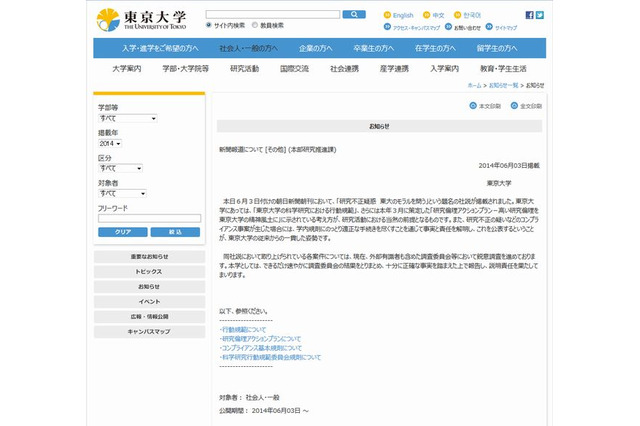Open the 対象者 dropdown
The width and height of the screenshot is (640, 426).
pos(122,193)
